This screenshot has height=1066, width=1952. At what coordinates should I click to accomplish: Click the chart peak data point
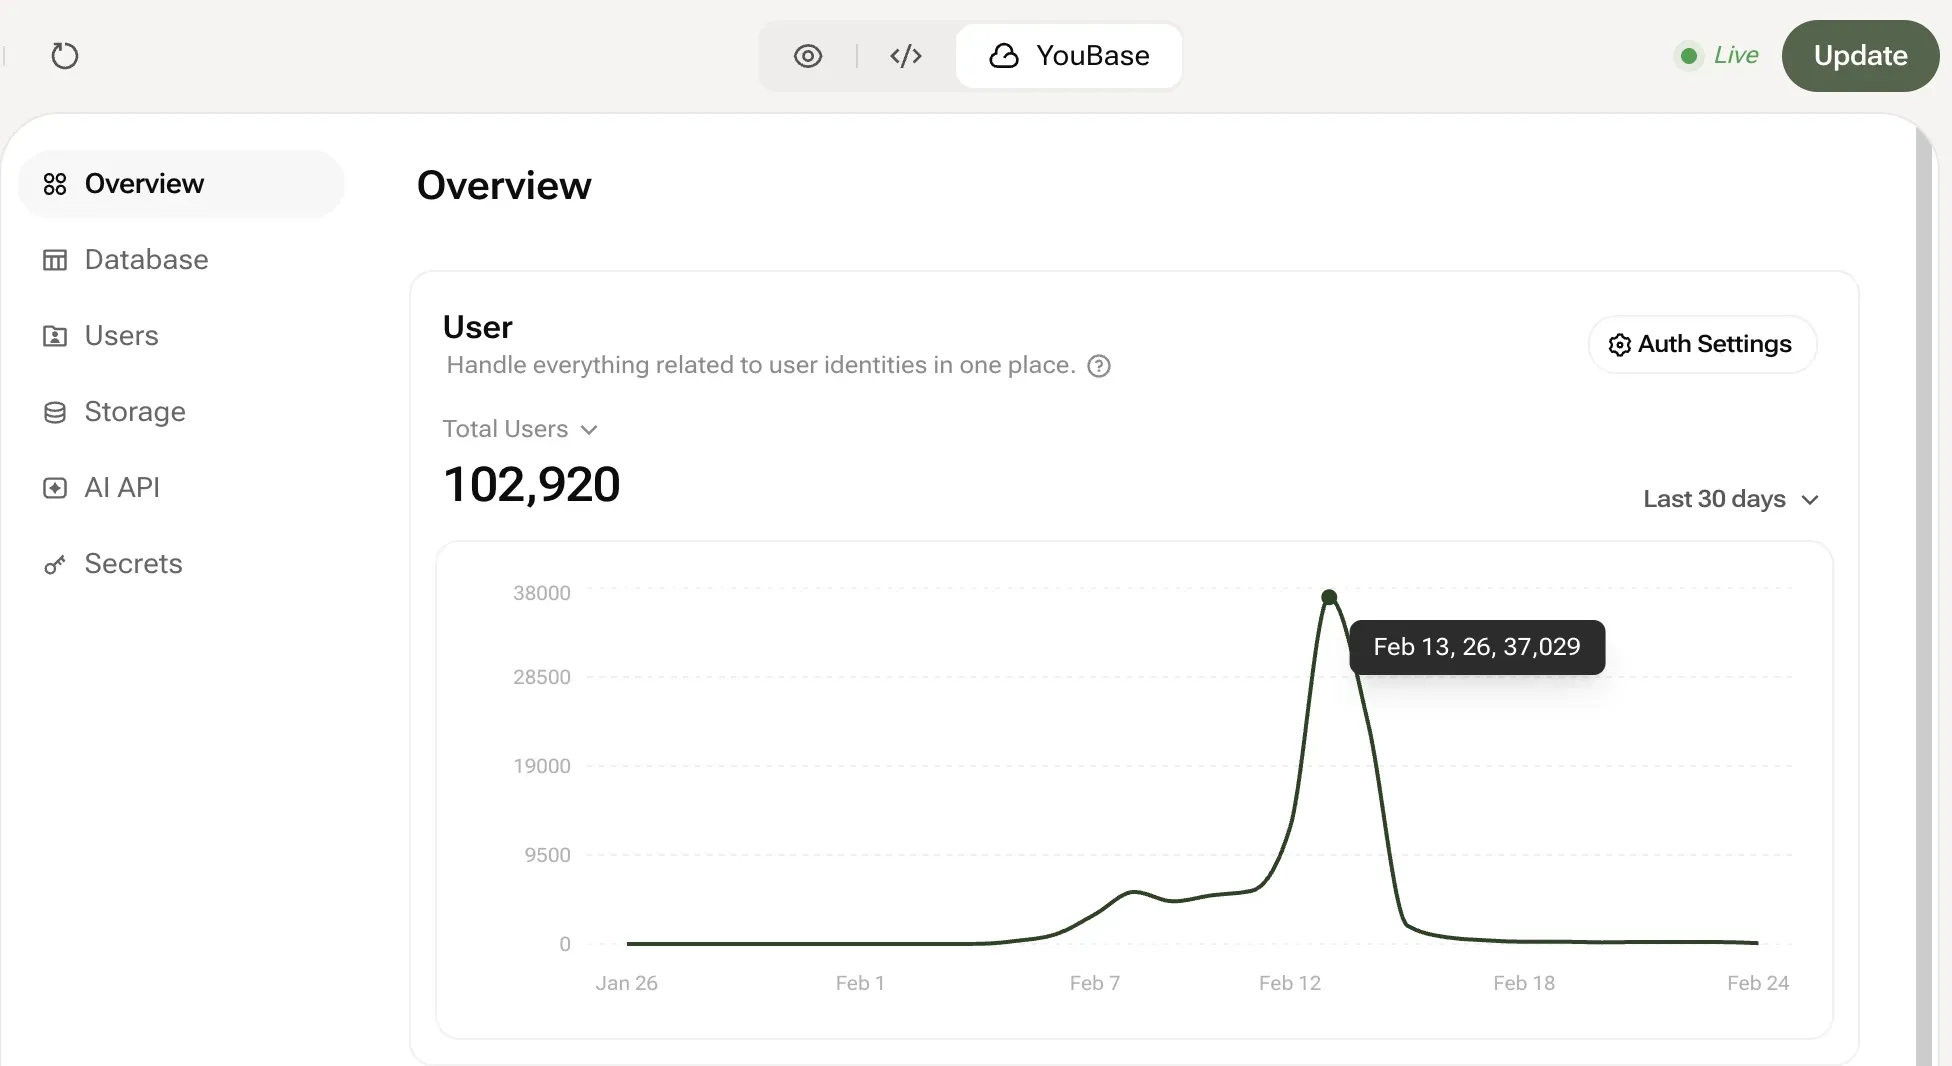(1329, 597)
